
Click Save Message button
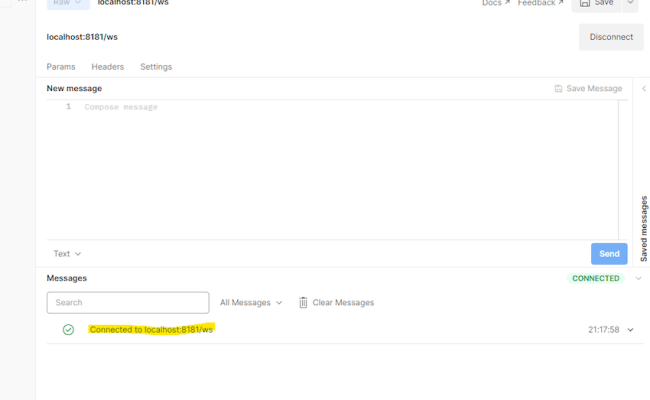[x=588, y=88]
